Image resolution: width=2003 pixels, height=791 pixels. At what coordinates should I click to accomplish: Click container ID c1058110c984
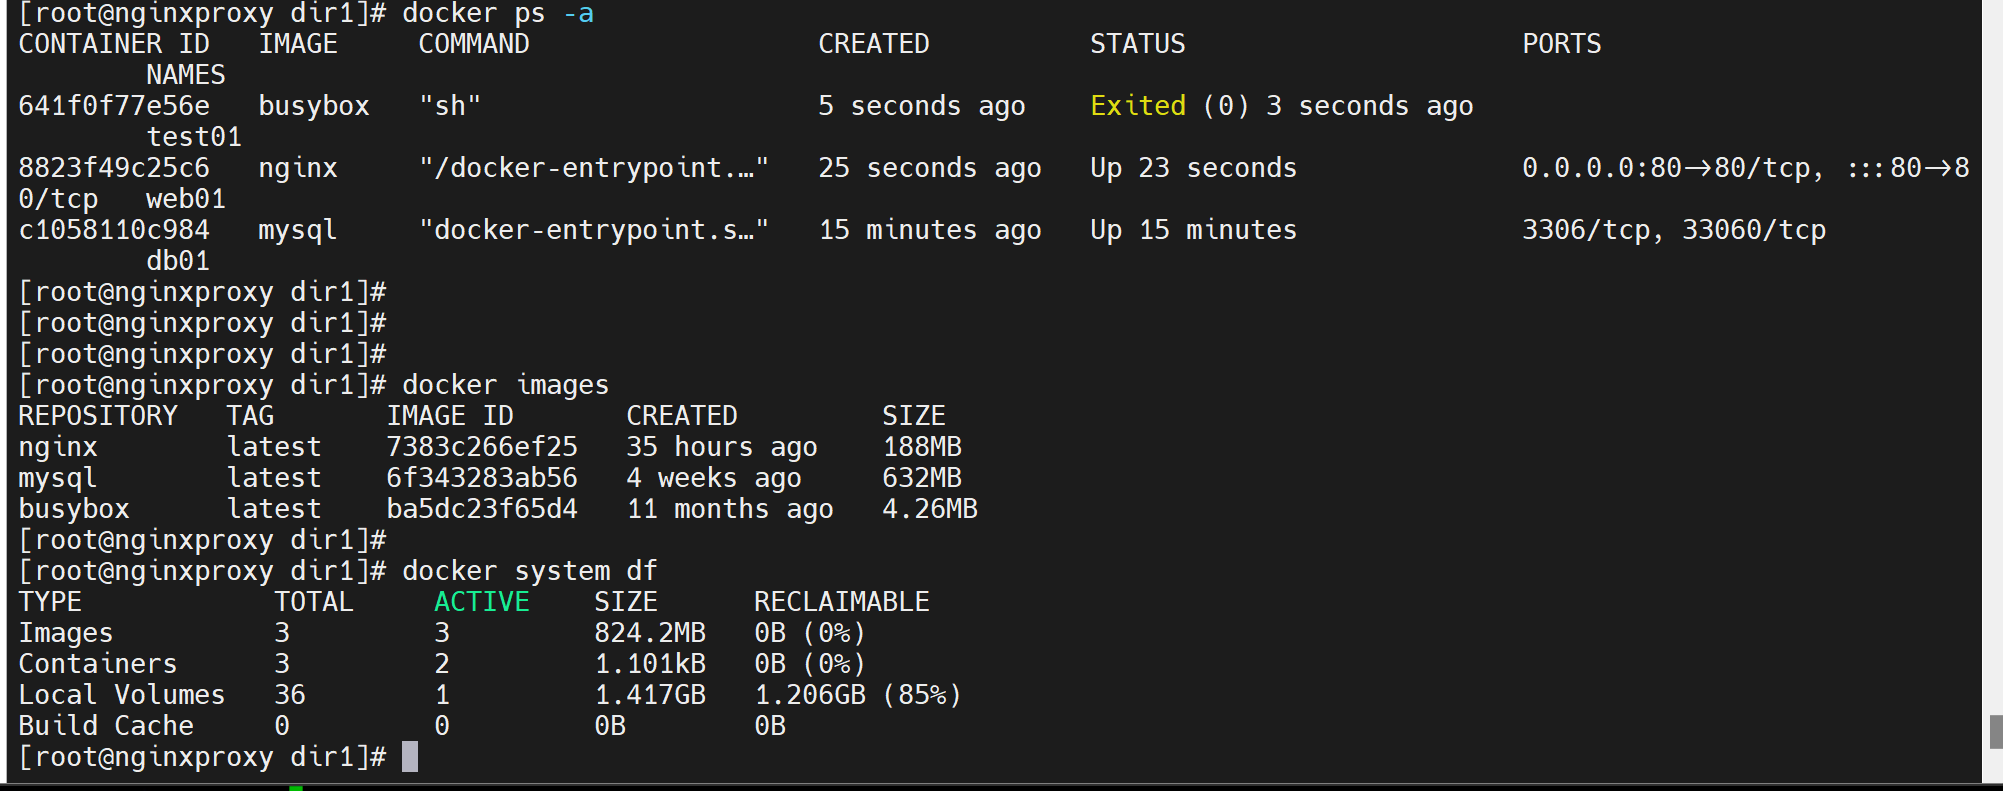click(114, 230)
